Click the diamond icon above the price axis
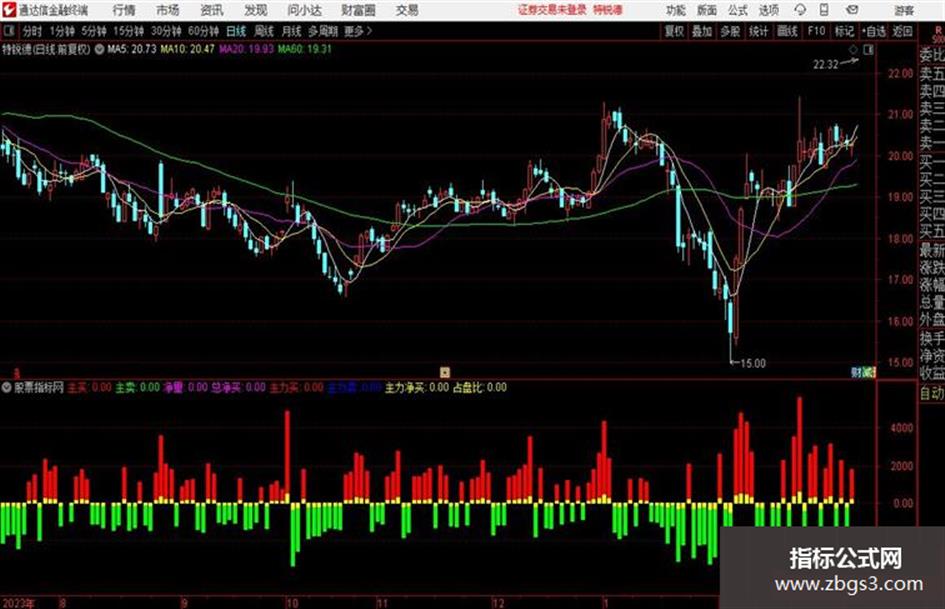 [x=853, y=50]
